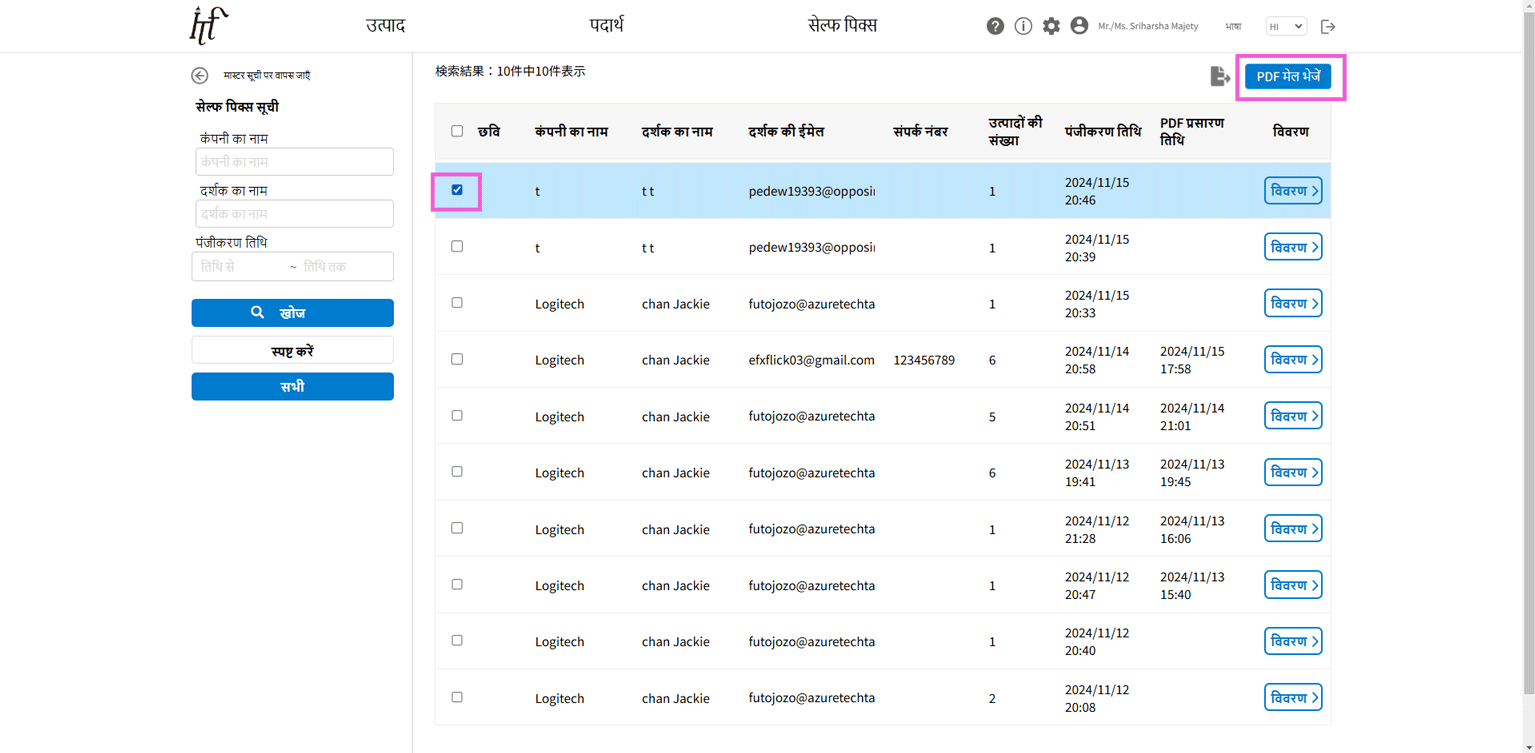This screenshot has width=1535, height=753.
Task: Click the user name Mr./Ms. Sriharsha Majety
Action: [x=1148, y=27]
